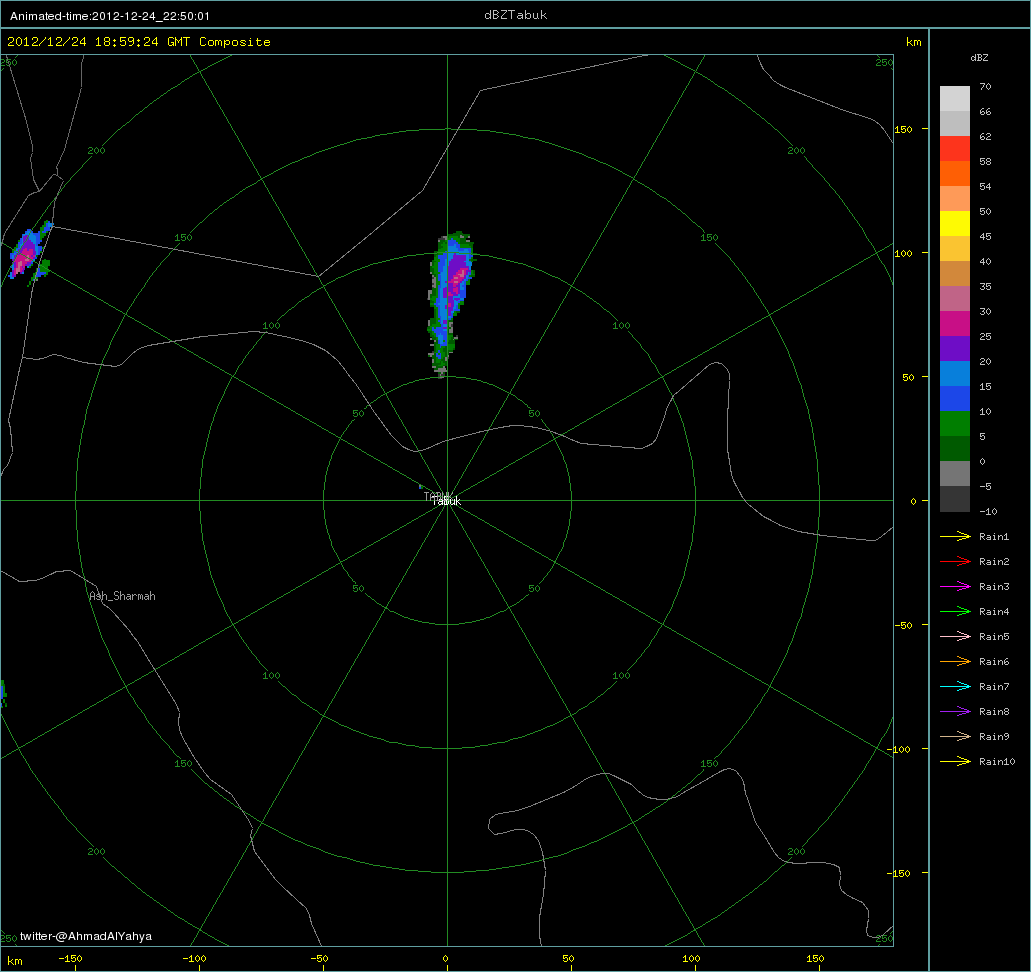The width and height of the screenshot is (1031, 972).
Task: Click the Rain5 legend label
Action: [x=994, y=637]
